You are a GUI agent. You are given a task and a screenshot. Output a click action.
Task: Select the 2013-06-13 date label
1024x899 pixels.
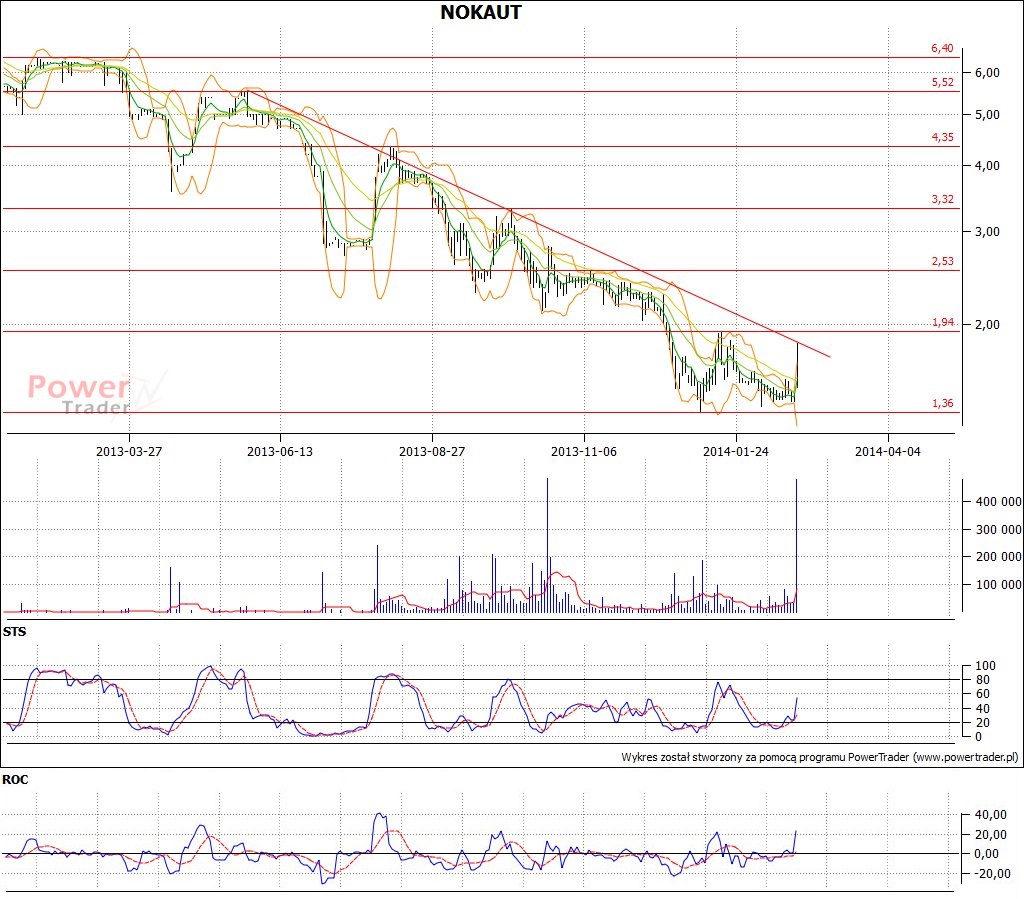tap(280, 451)
